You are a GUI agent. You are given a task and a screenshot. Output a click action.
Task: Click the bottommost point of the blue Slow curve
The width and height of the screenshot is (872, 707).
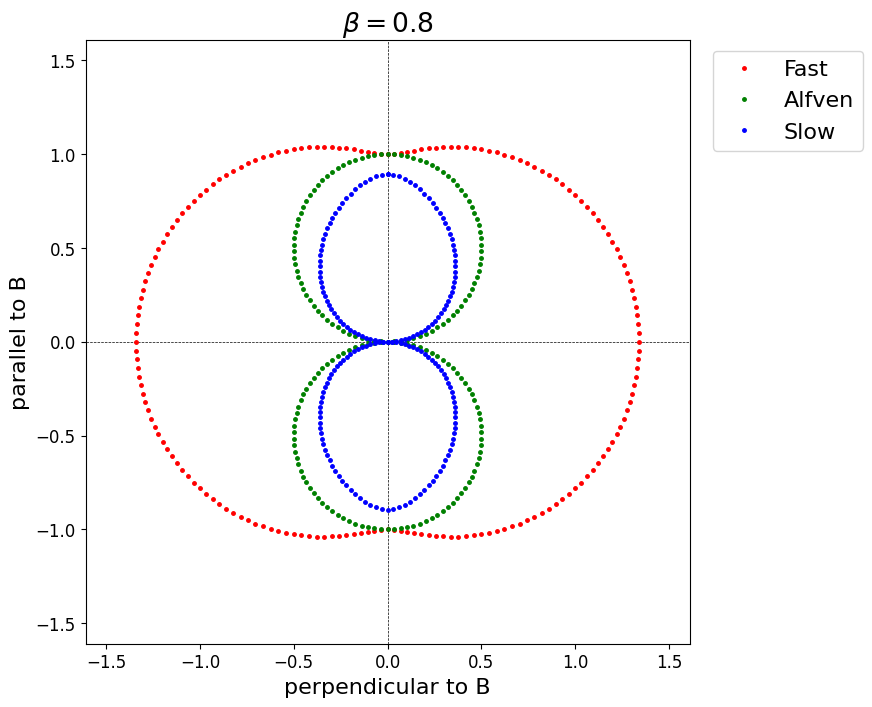(388, 510)
